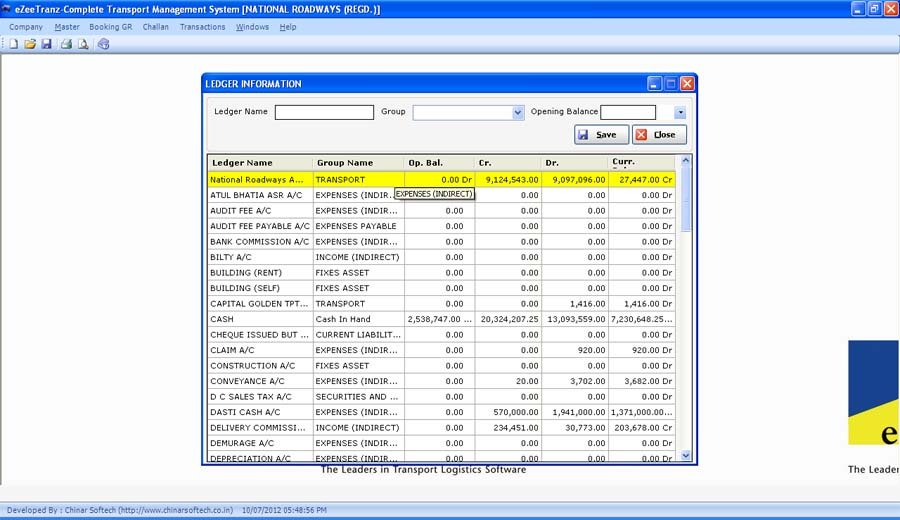Open the Transactions menu

coord(203,27)
